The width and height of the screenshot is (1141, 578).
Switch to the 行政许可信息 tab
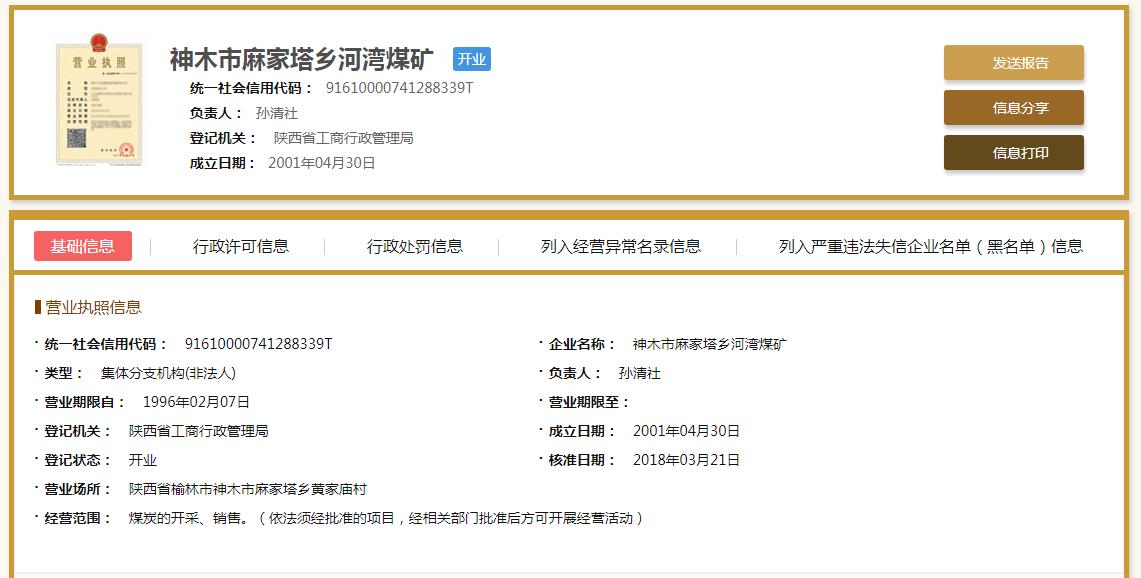(x=240, y=246)
